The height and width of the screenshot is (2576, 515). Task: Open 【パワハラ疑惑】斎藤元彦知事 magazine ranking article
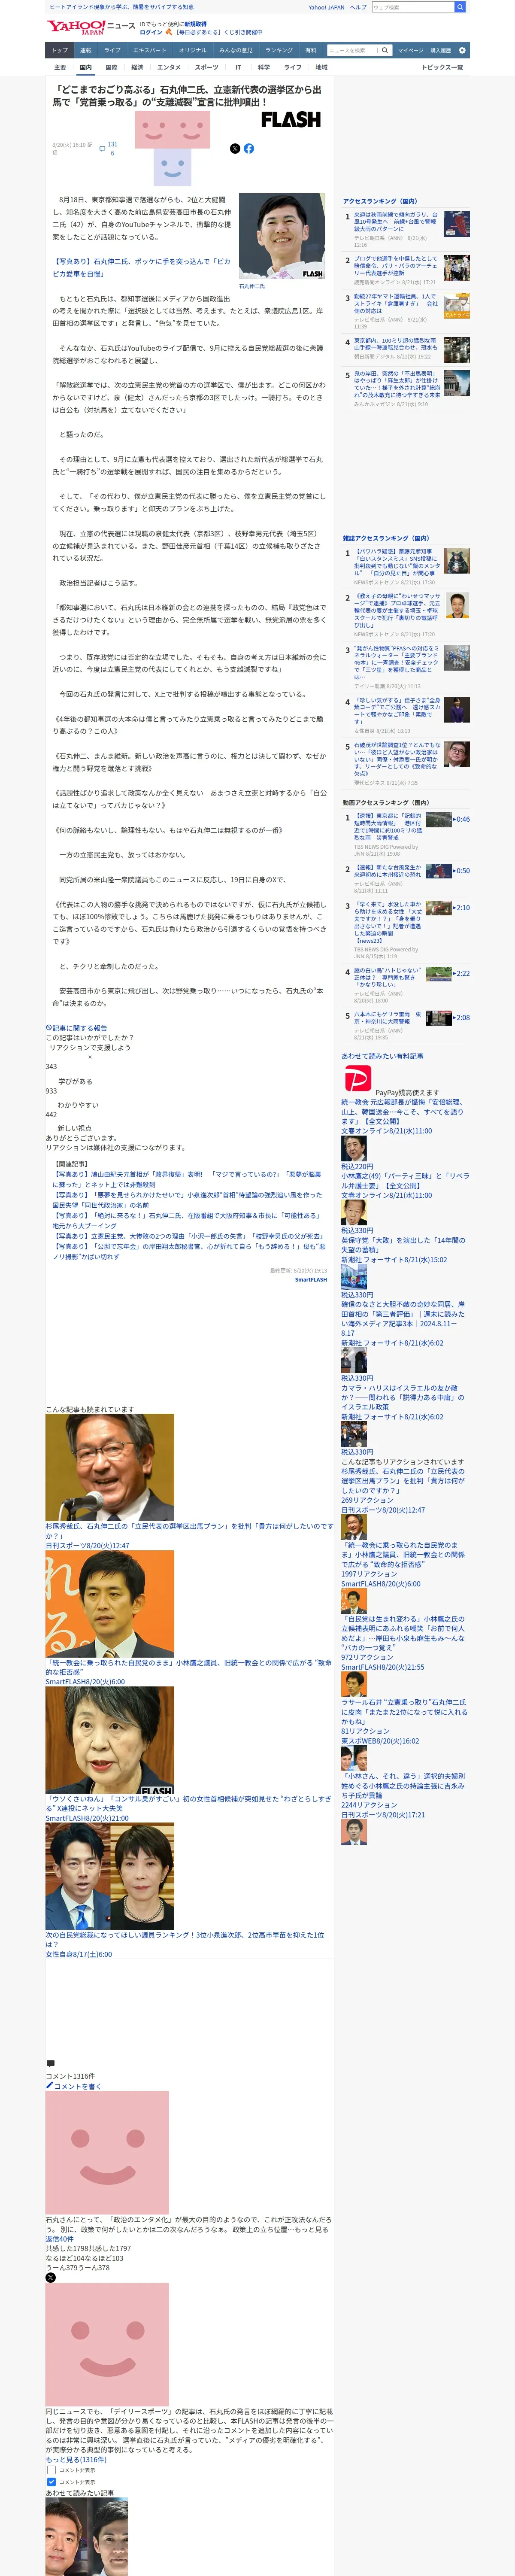pyautogui.click(x=396, y=563)
